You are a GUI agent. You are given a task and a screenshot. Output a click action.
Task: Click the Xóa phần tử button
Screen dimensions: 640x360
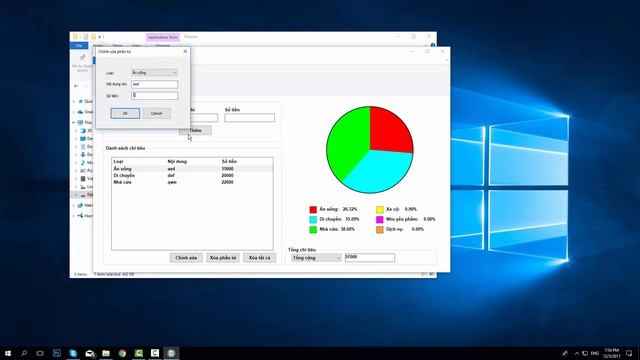pos(223,258)
